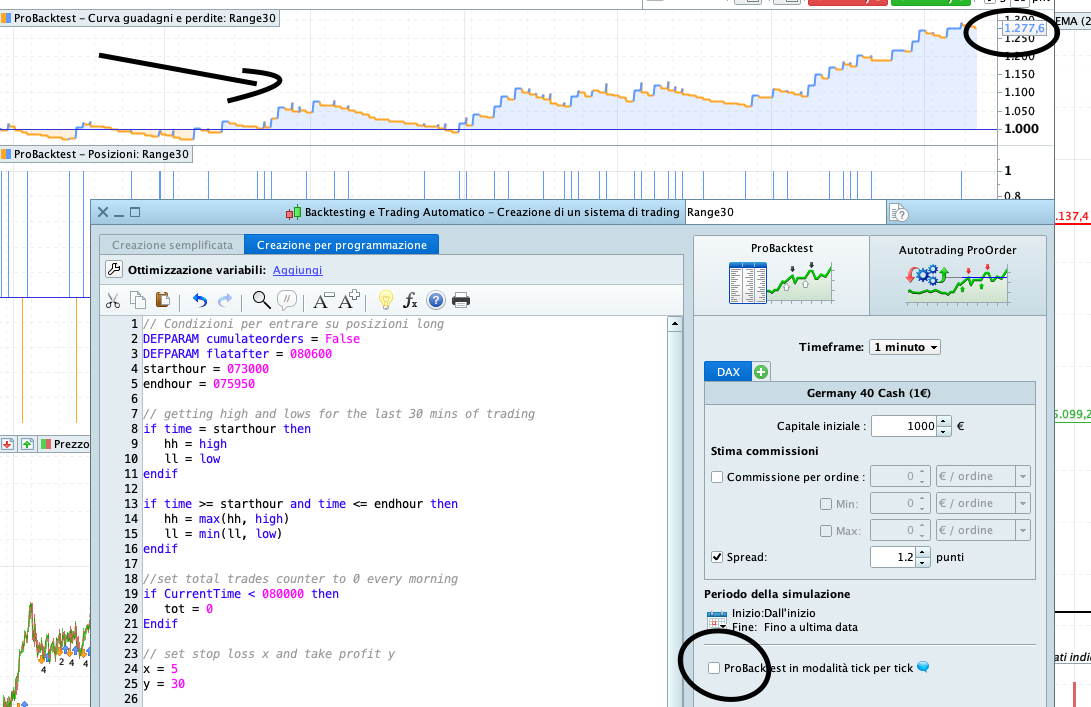Click code line endhour = 075950
This screenshot has height=707, width=1091.
pos(199,383)
